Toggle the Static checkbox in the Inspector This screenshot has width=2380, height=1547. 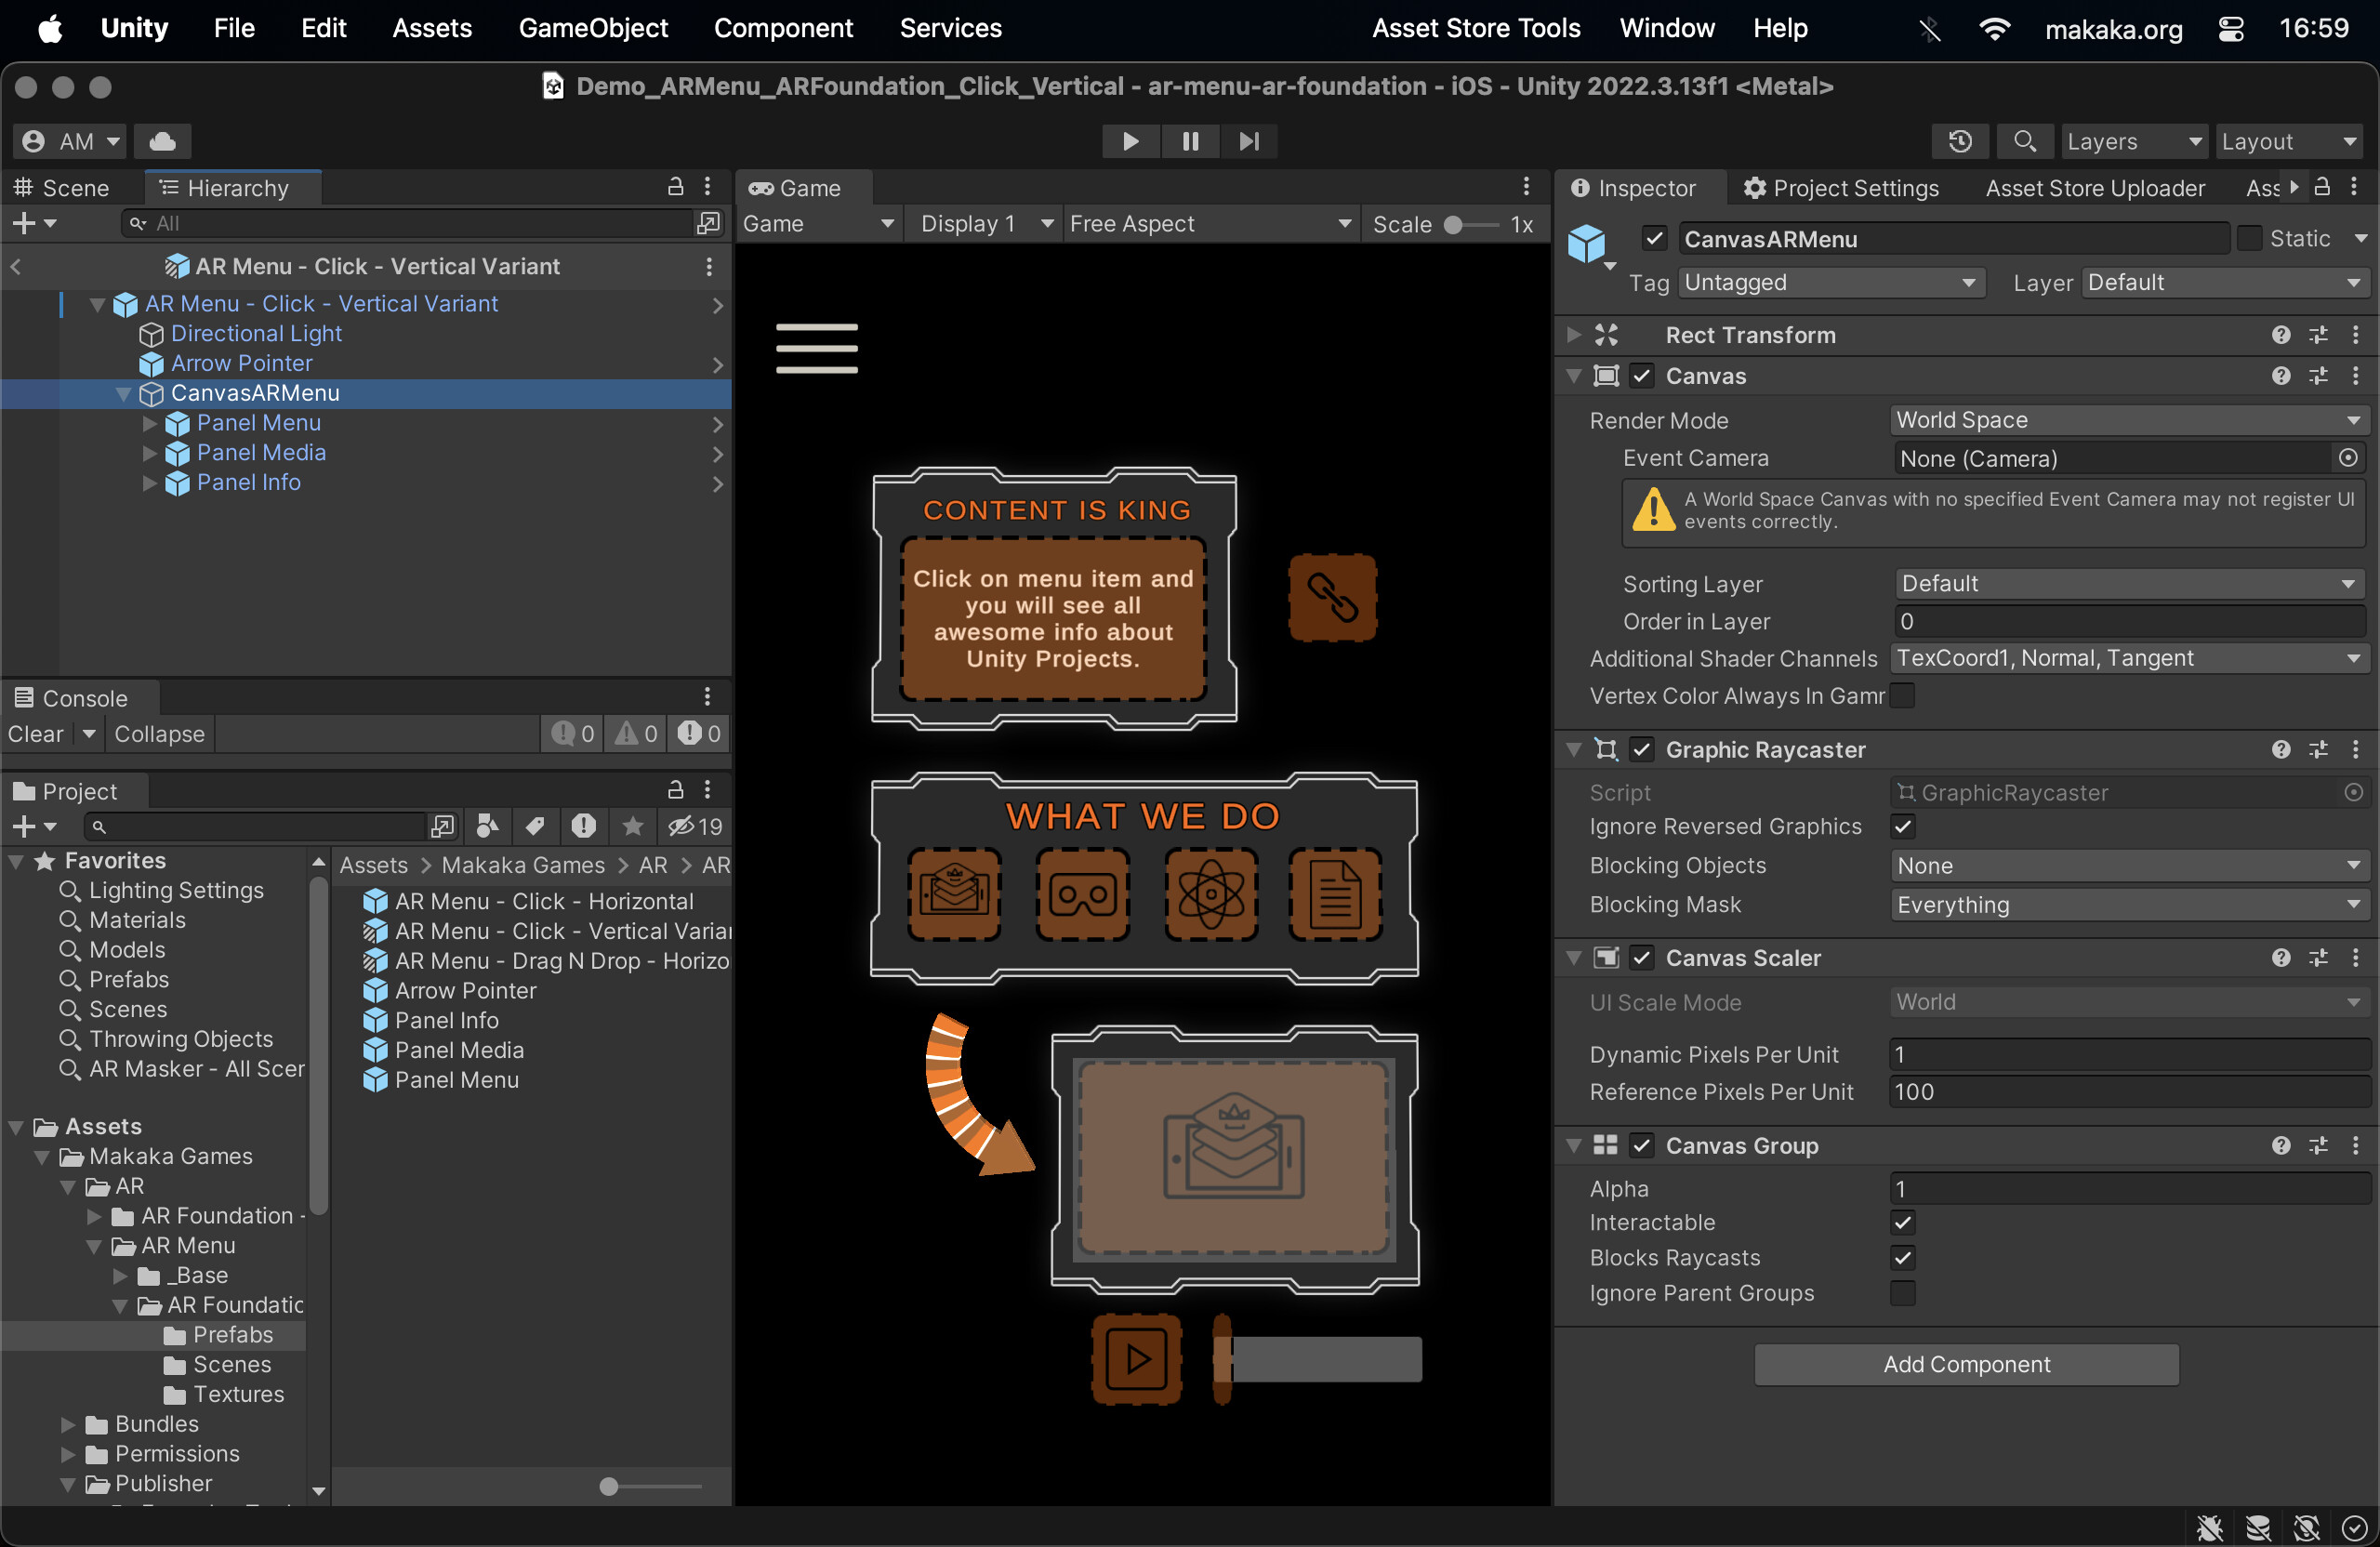(x=2251, y=238)
